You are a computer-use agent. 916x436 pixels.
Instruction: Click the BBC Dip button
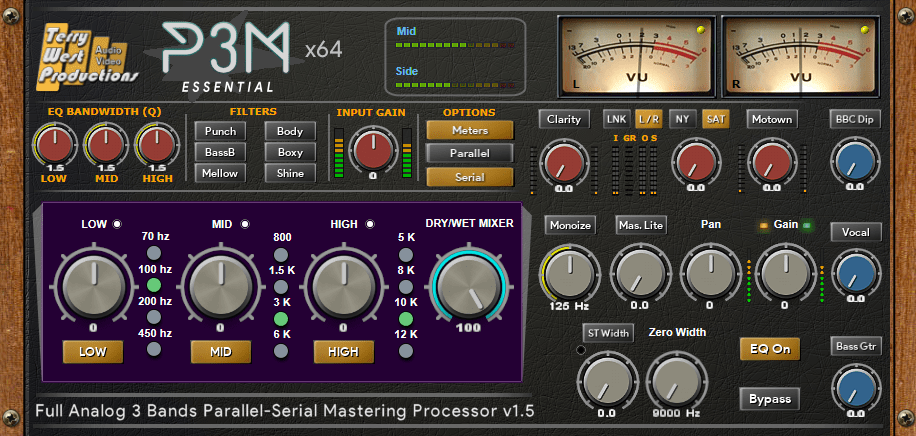pyautogui.click(x=855, y=119)
